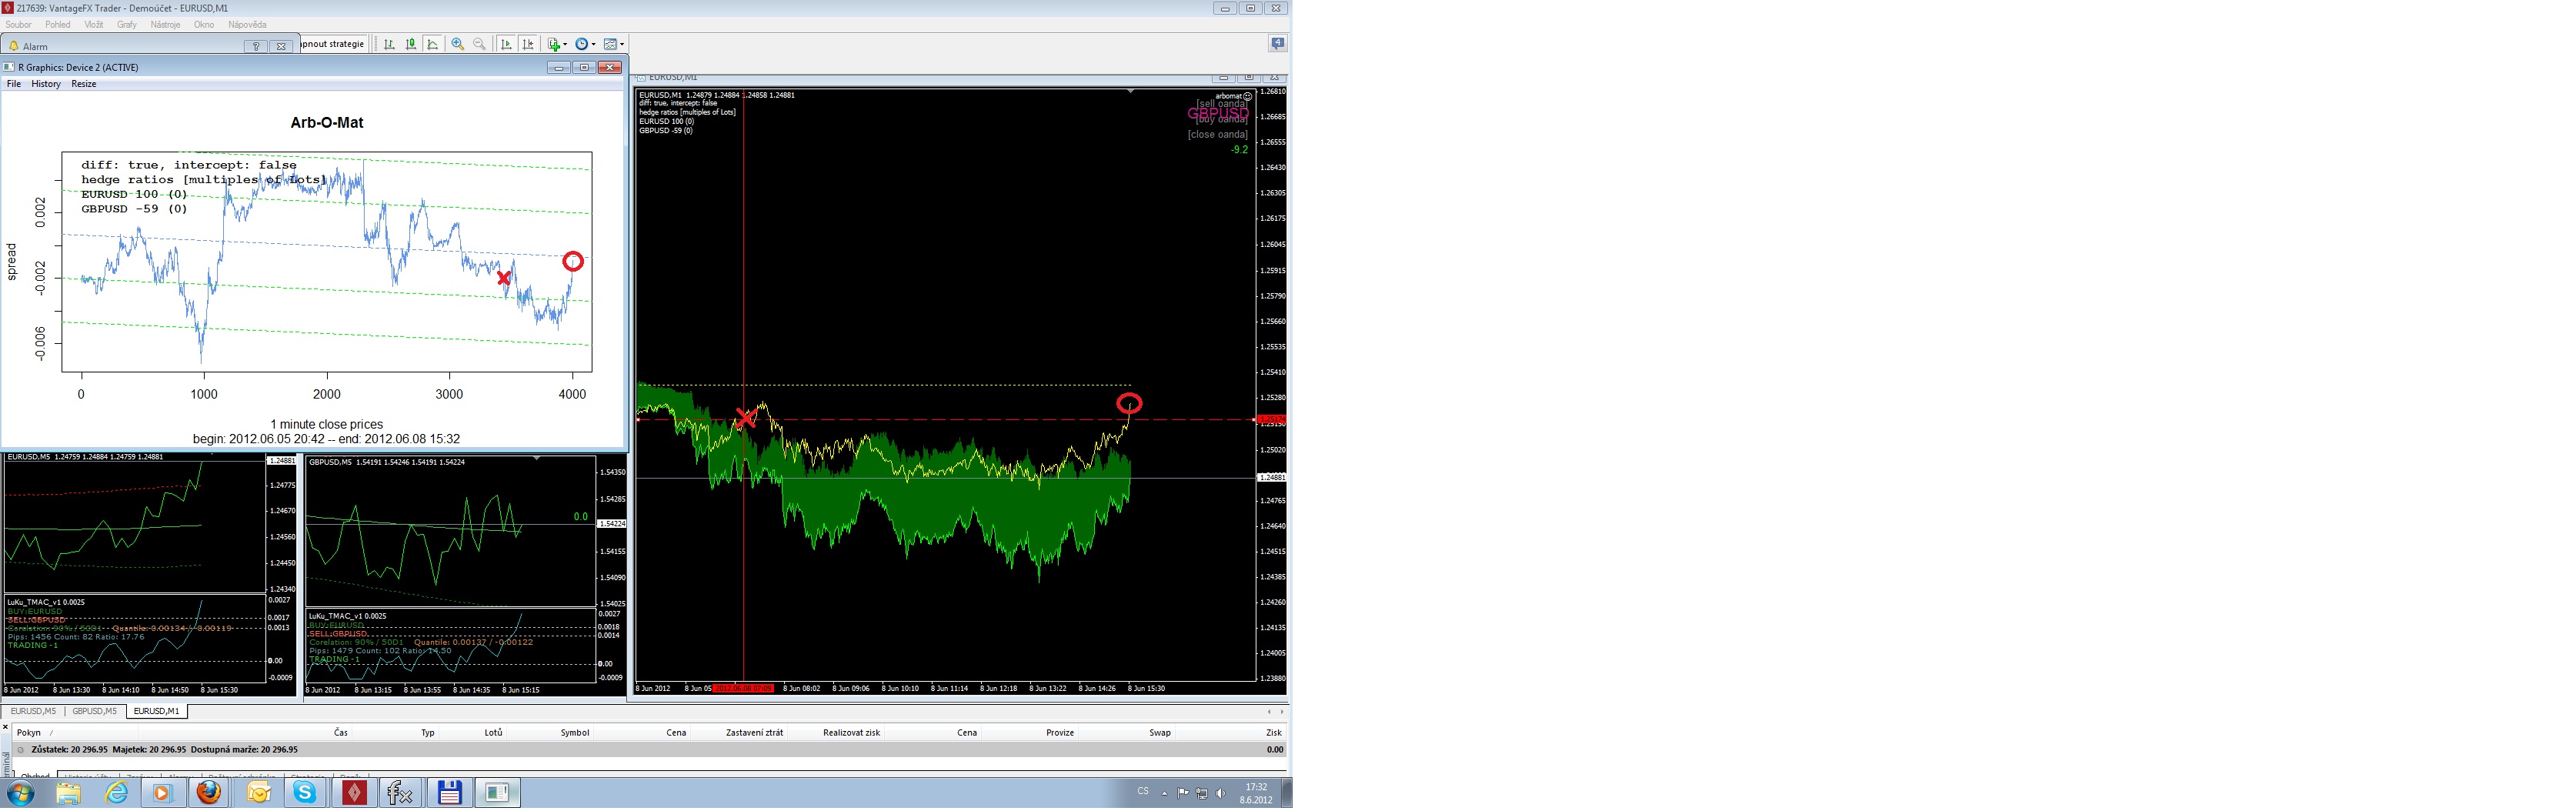
Task: Click the volume speaker tray icon
Action: (1220, 794)
